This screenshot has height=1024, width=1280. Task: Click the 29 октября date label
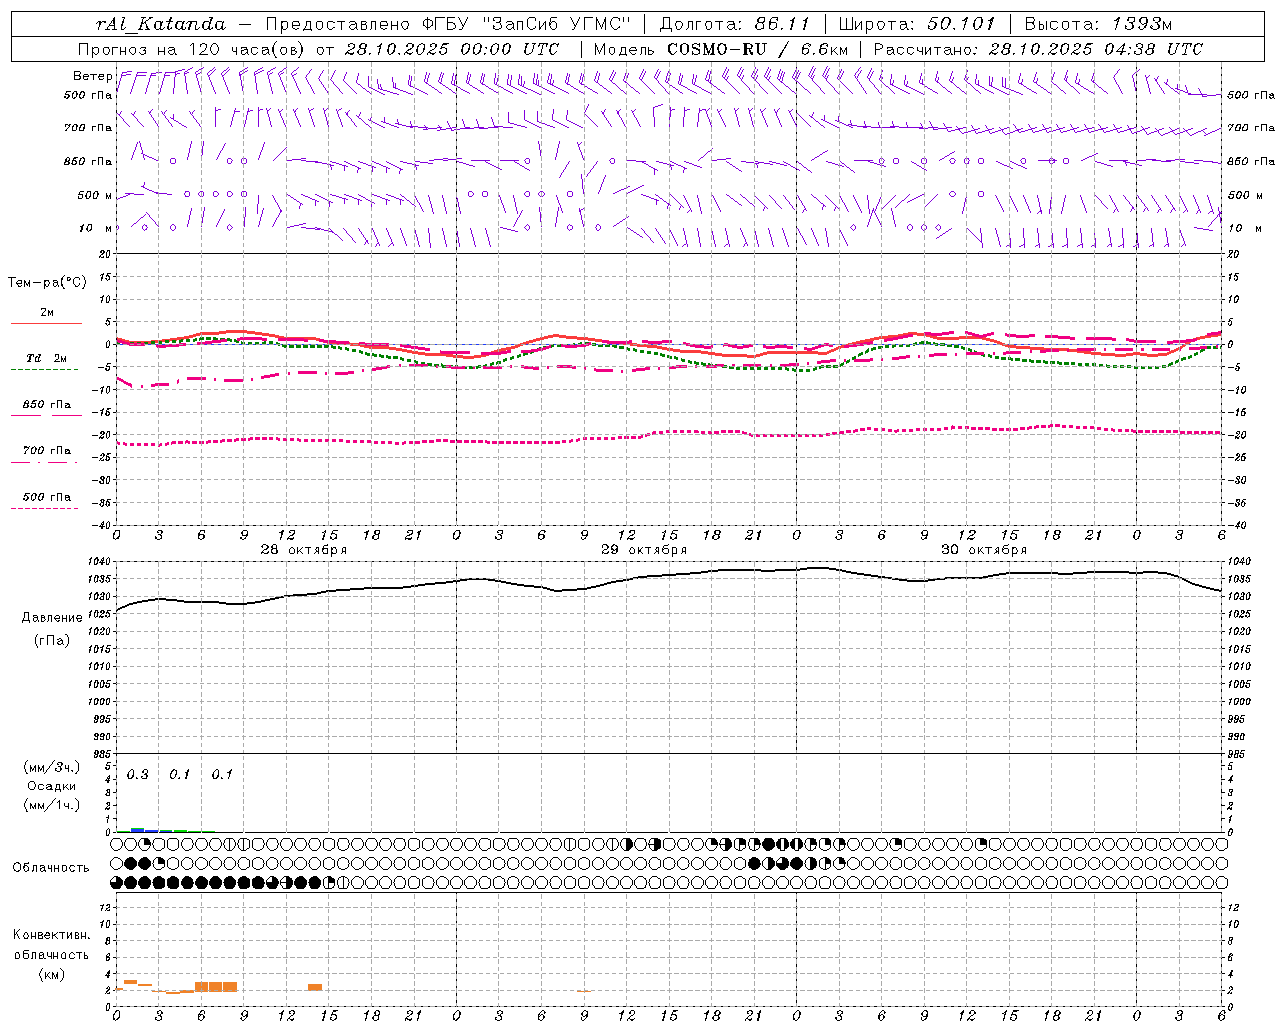(x=644, y=550)
